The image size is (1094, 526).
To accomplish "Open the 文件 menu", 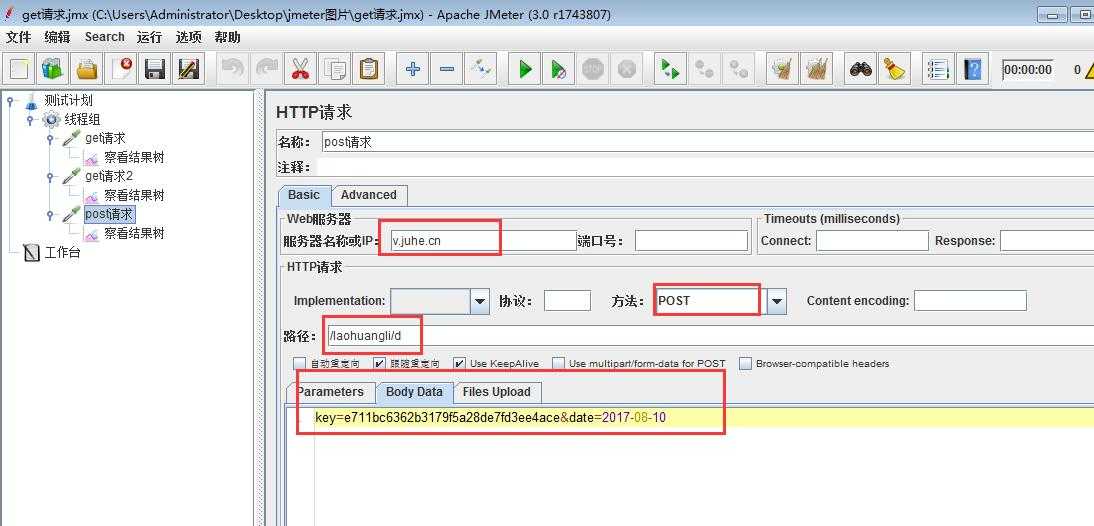I will pyautogui.click(x=18, y=37).
